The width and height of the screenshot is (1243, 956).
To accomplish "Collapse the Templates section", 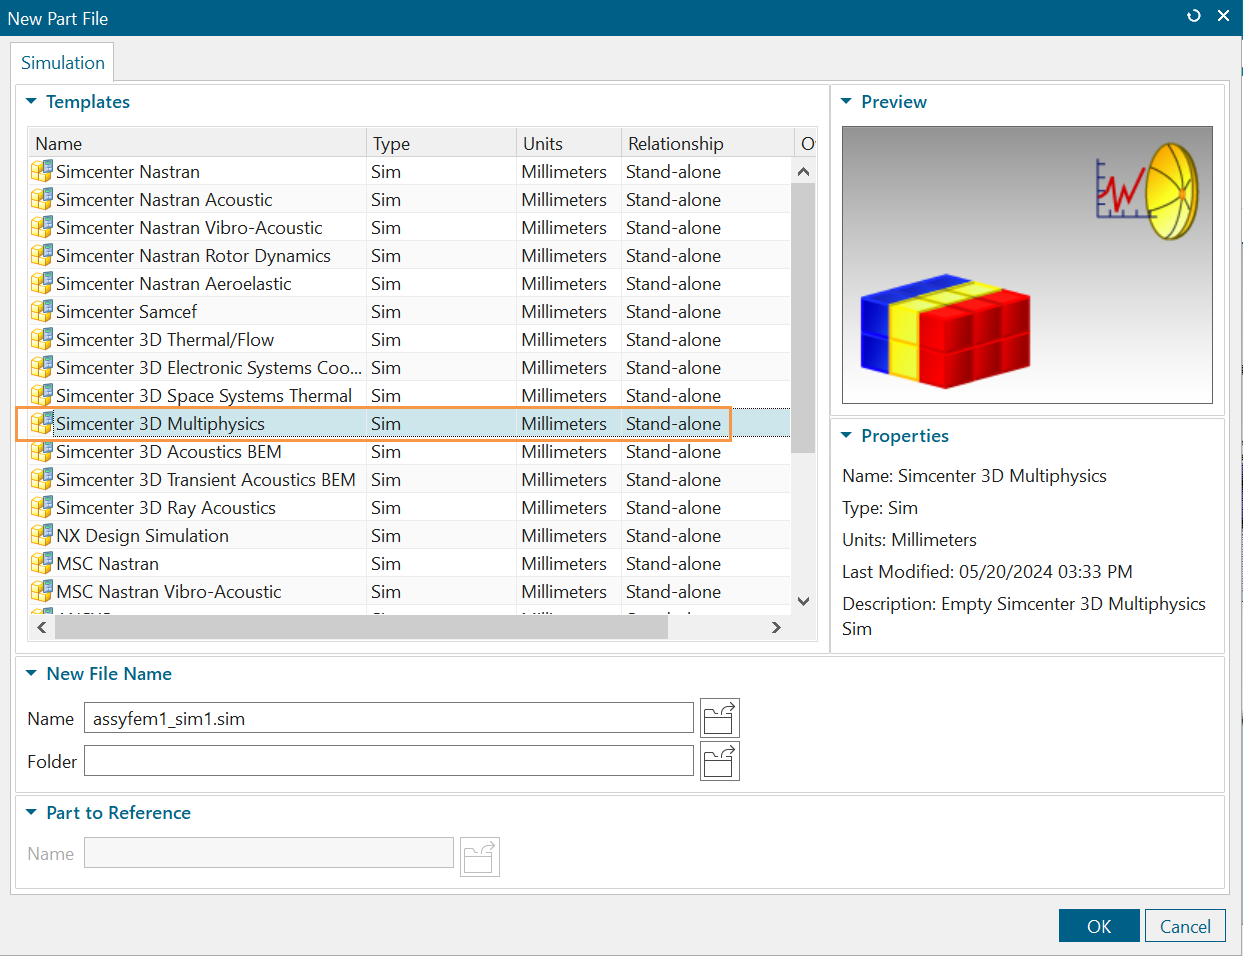I will [31, 102].
